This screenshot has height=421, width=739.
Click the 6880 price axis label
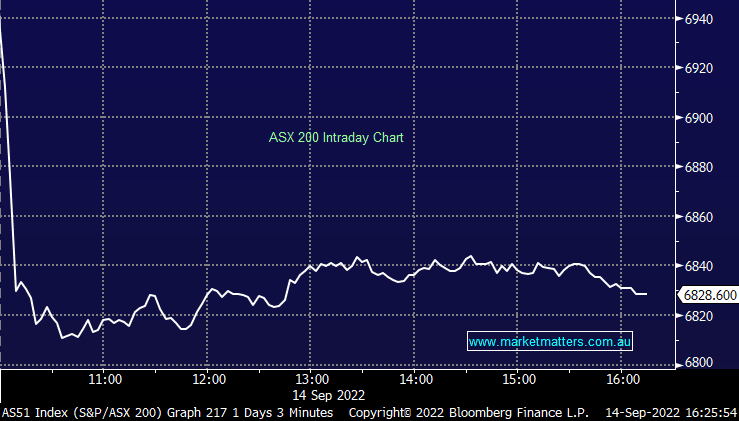pos(708,168)
